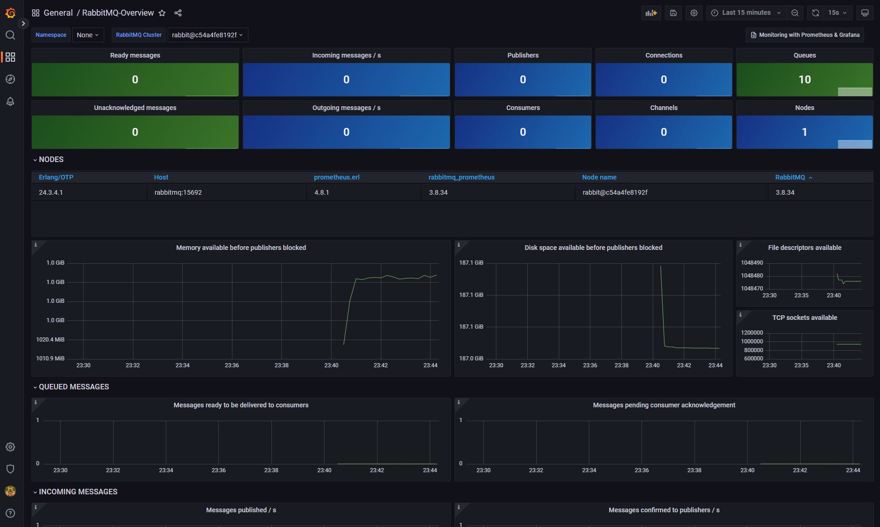
Task: Click info icon on Messages pending panel
Action: point(459,402)
